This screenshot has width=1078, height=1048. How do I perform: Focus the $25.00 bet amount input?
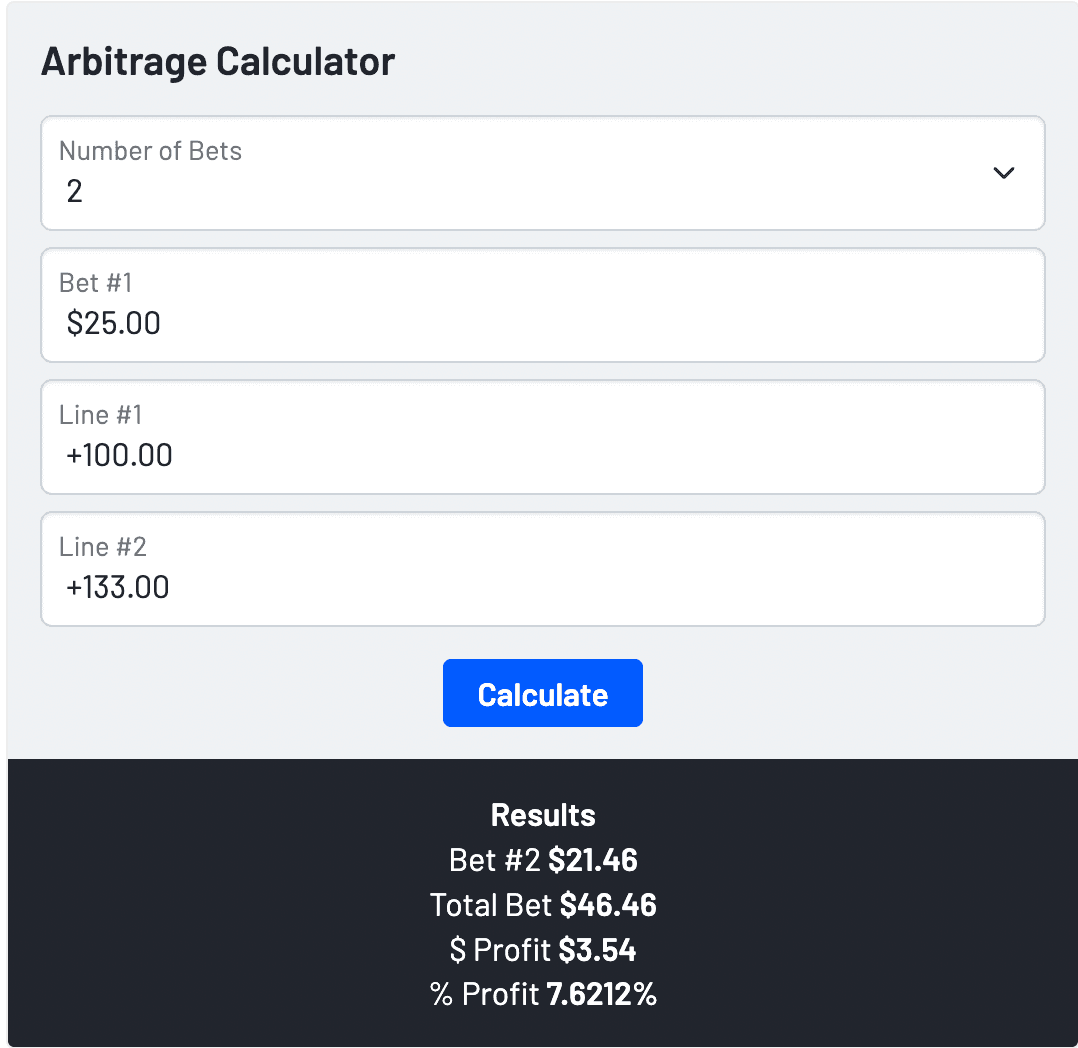click(114, 324)
